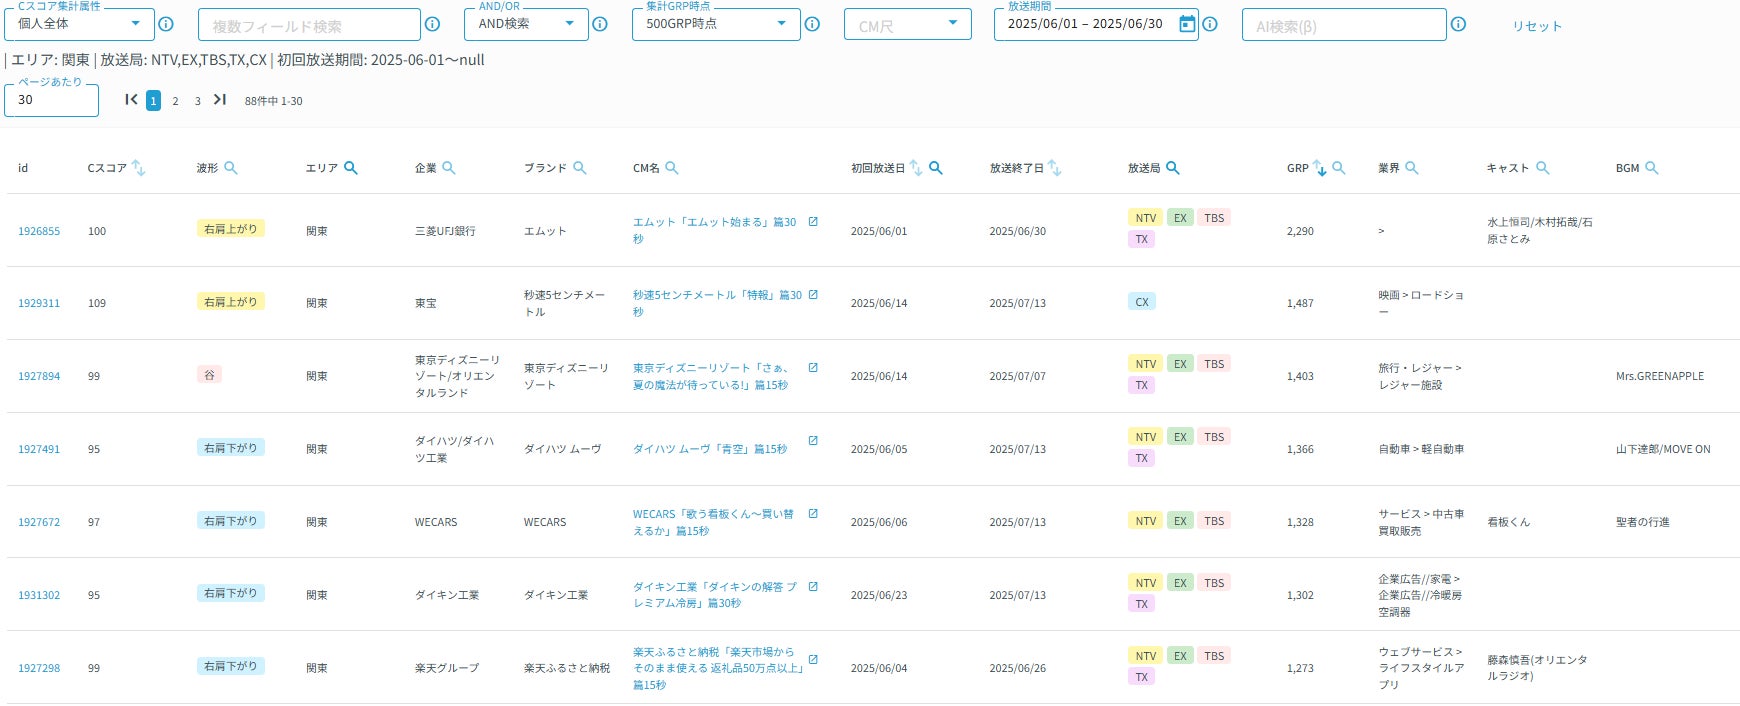Open external link icon for 東京ディズニーリゾート CM
This screenshot has height=706, width=1740.
(813, 368)
